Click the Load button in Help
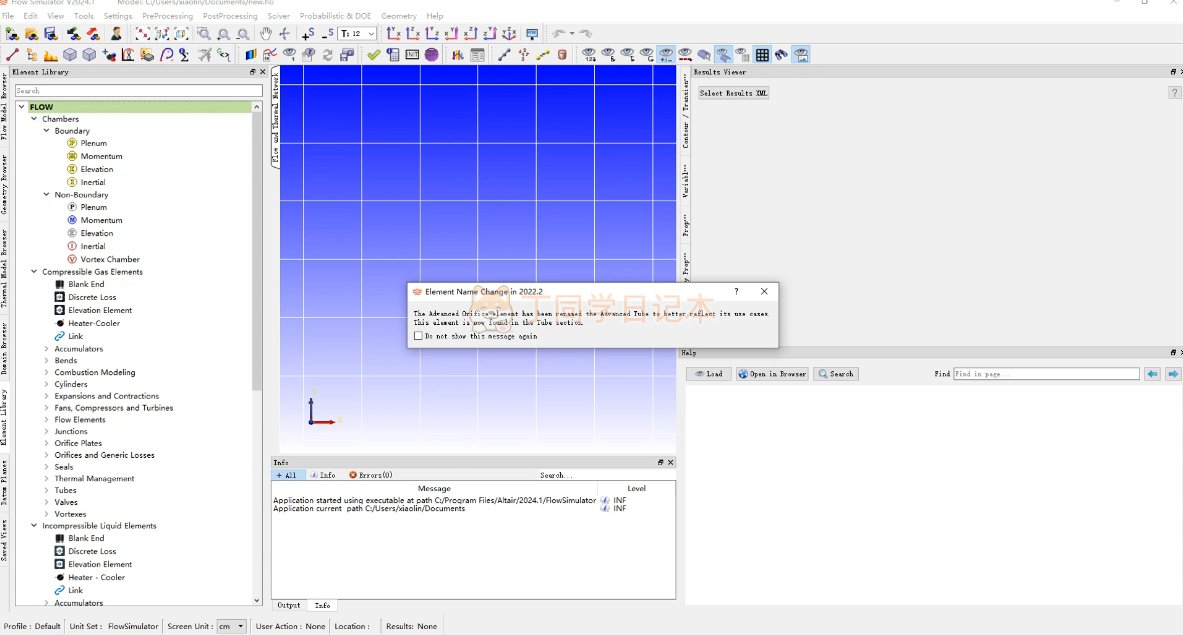Viewport: 1183px width, 635px height. tap(708, 374)
